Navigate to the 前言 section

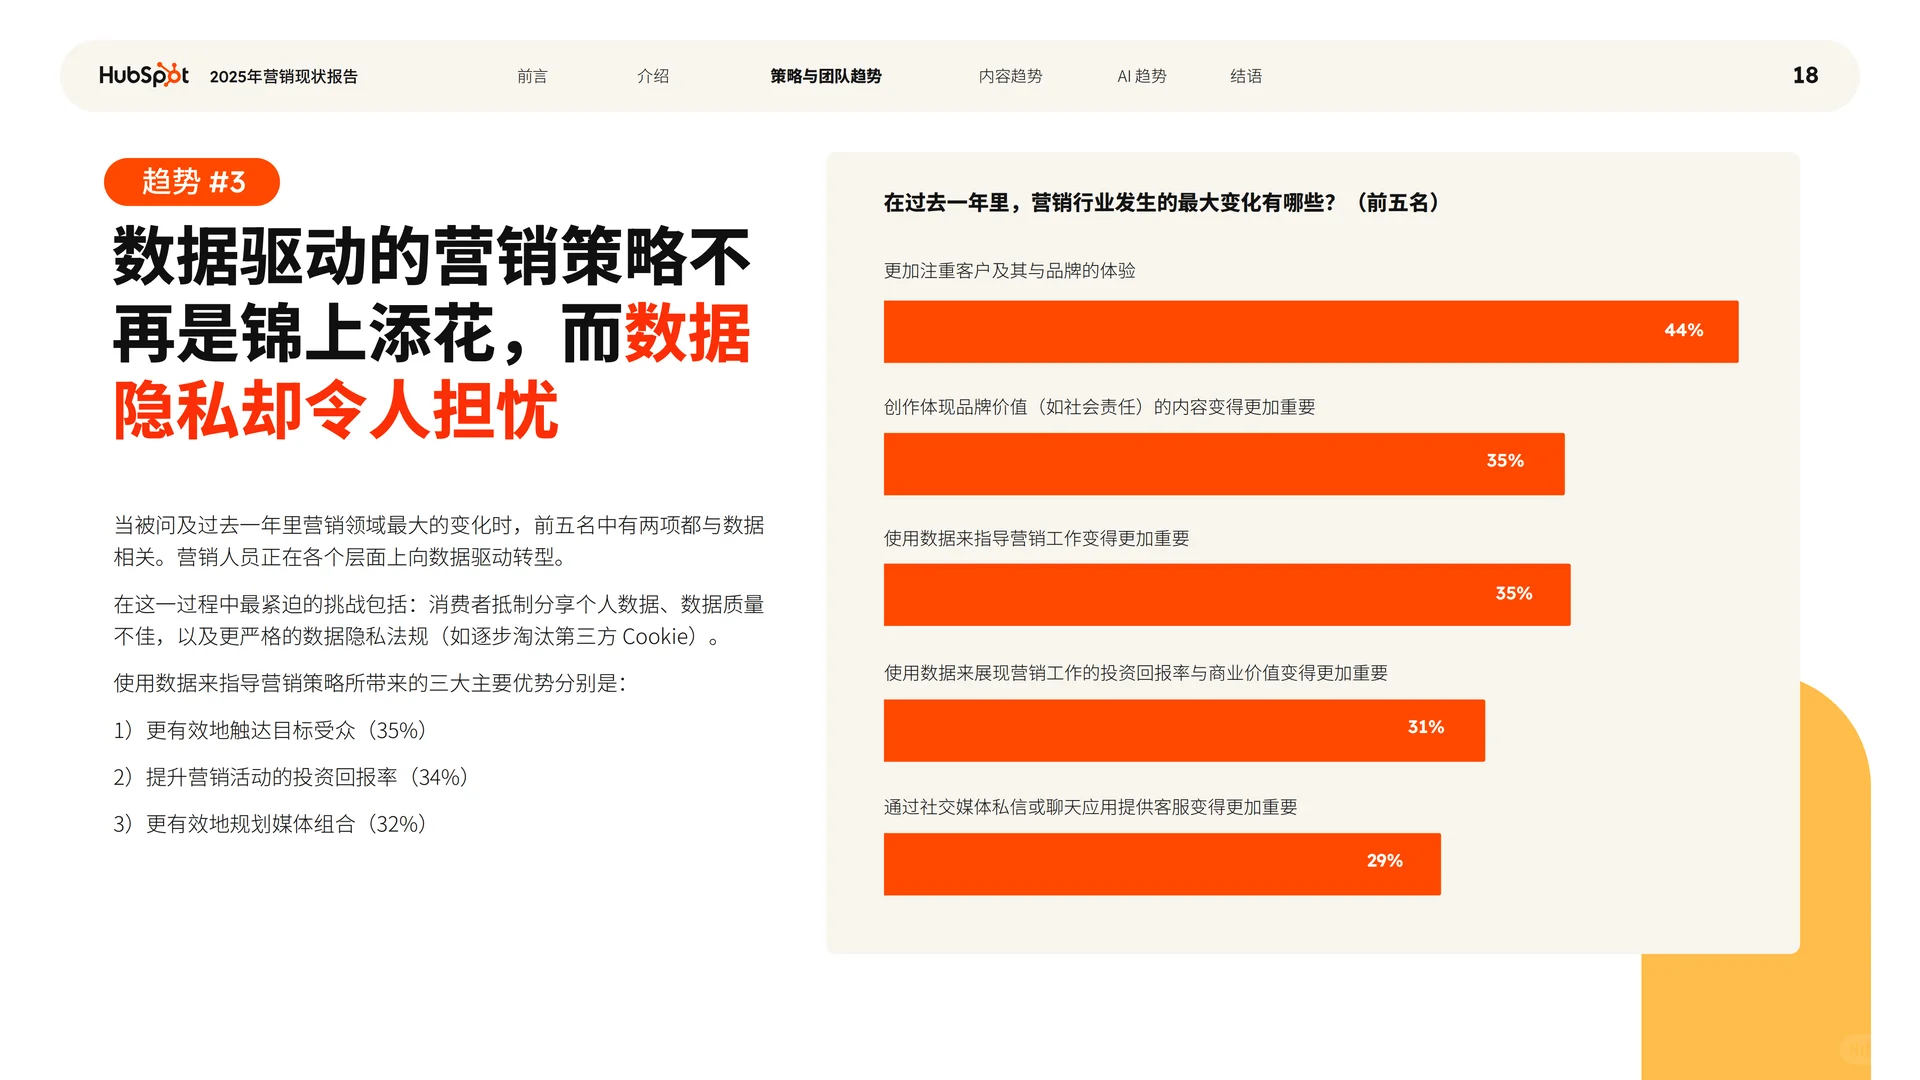click(x=533, y=76)
